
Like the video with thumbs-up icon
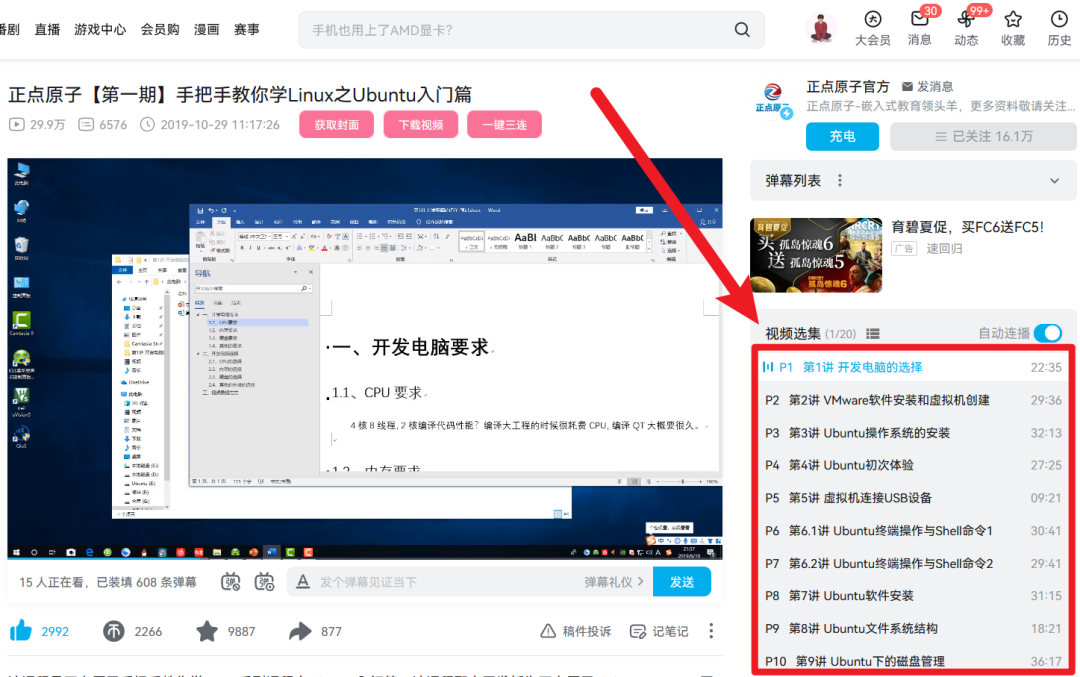tap(21, 630)
